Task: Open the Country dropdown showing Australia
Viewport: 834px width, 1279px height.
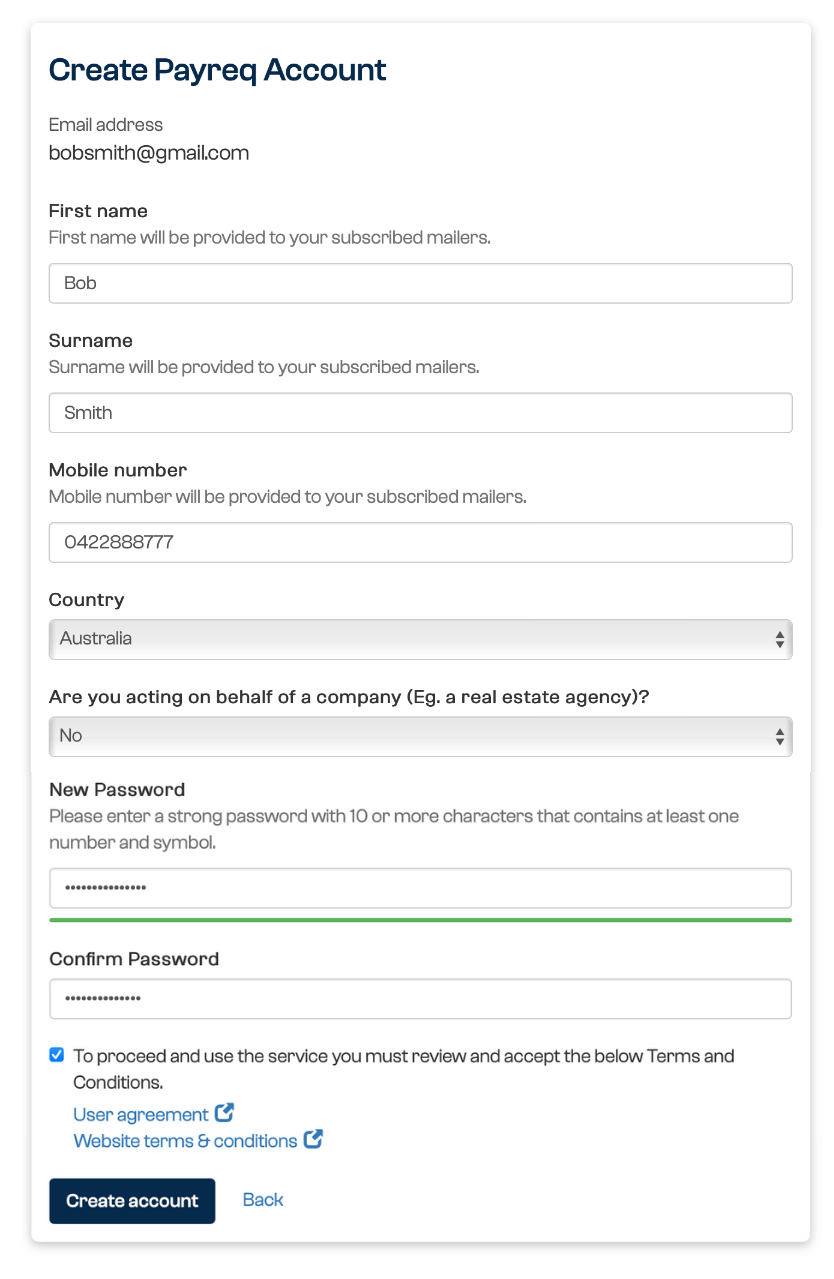Action: [420, 639]
